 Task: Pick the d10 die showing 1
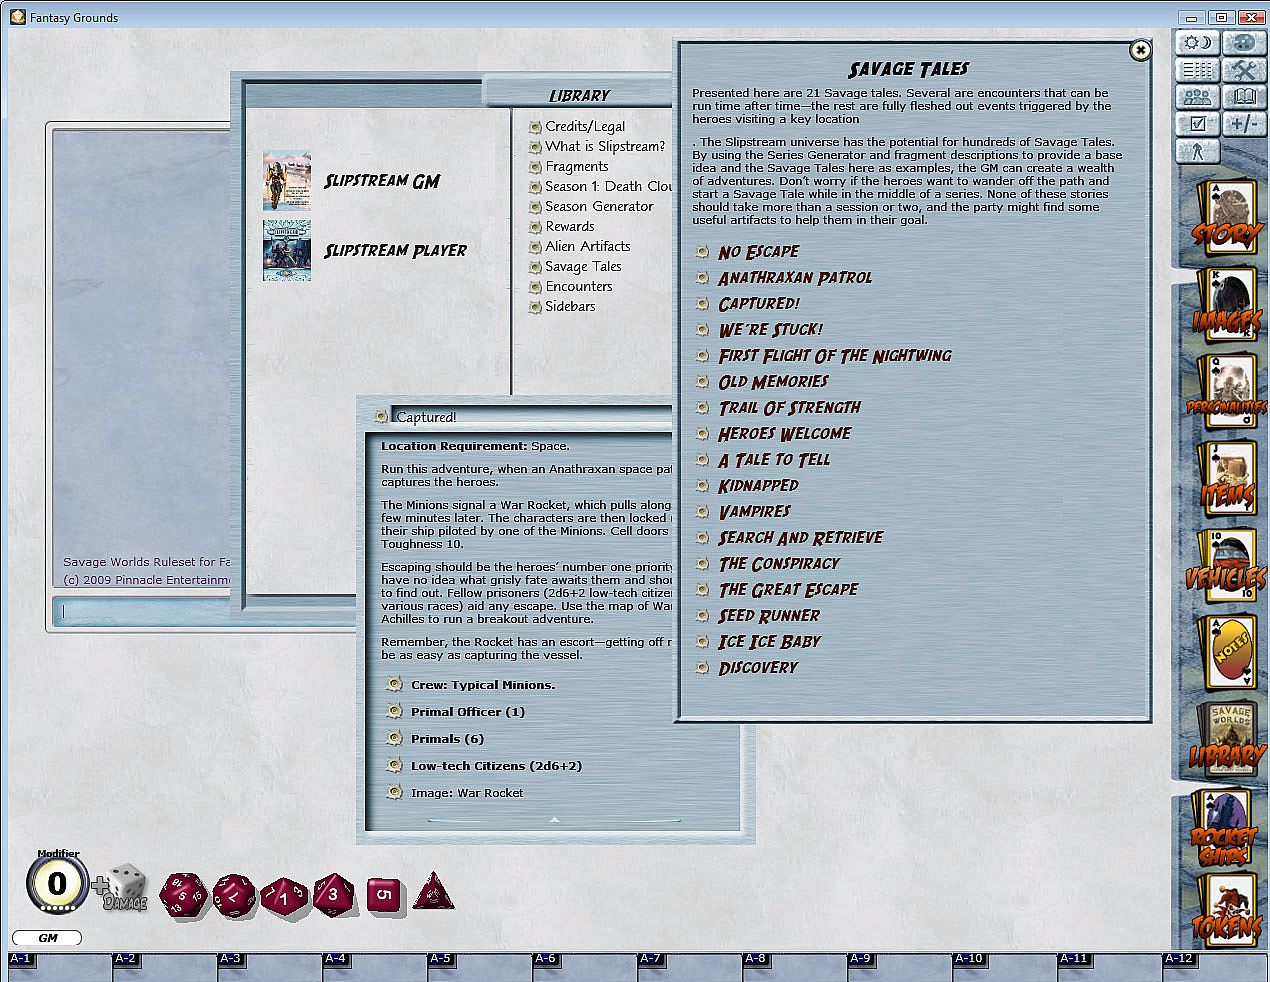click(284, 897)
